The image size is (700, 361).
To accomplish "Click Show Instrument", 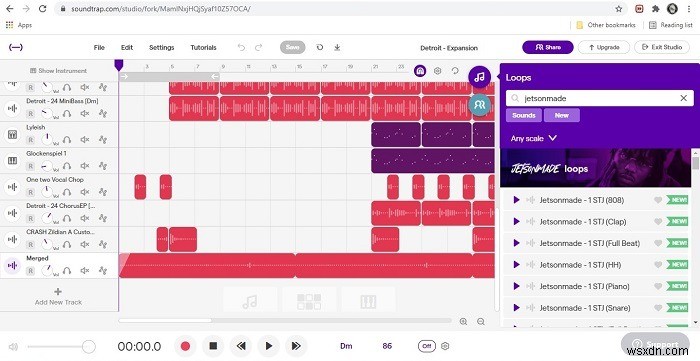I will 58,71.
